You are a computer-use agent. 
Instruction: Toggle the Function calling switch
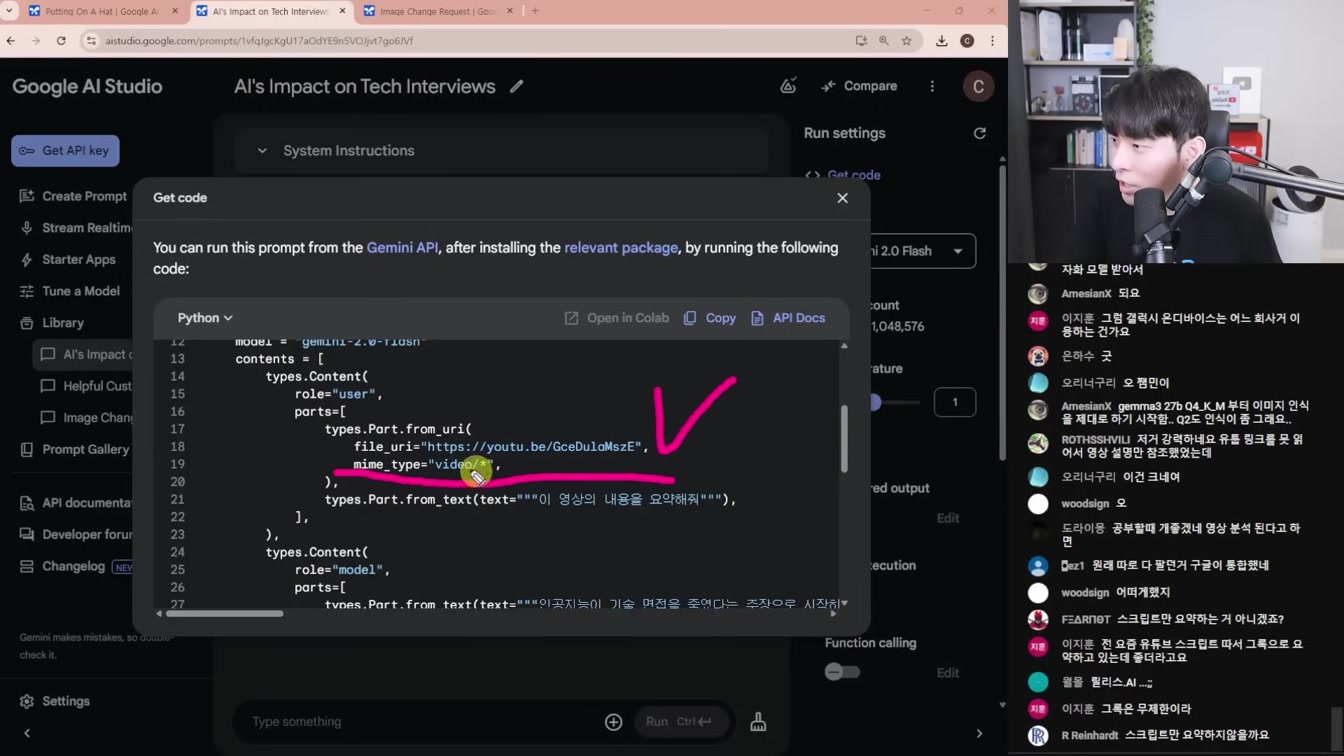(842, 672)
